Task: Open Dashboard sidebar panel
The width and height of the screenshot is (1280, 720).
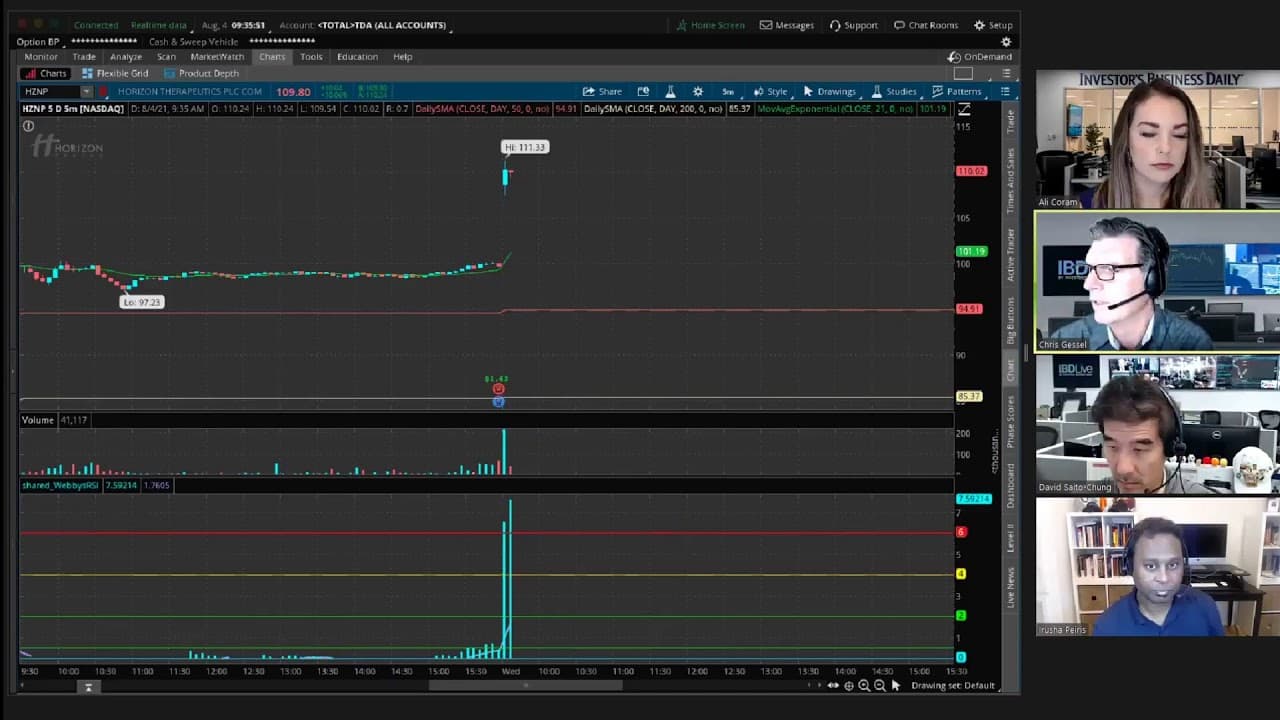Action: [1010, 486]
